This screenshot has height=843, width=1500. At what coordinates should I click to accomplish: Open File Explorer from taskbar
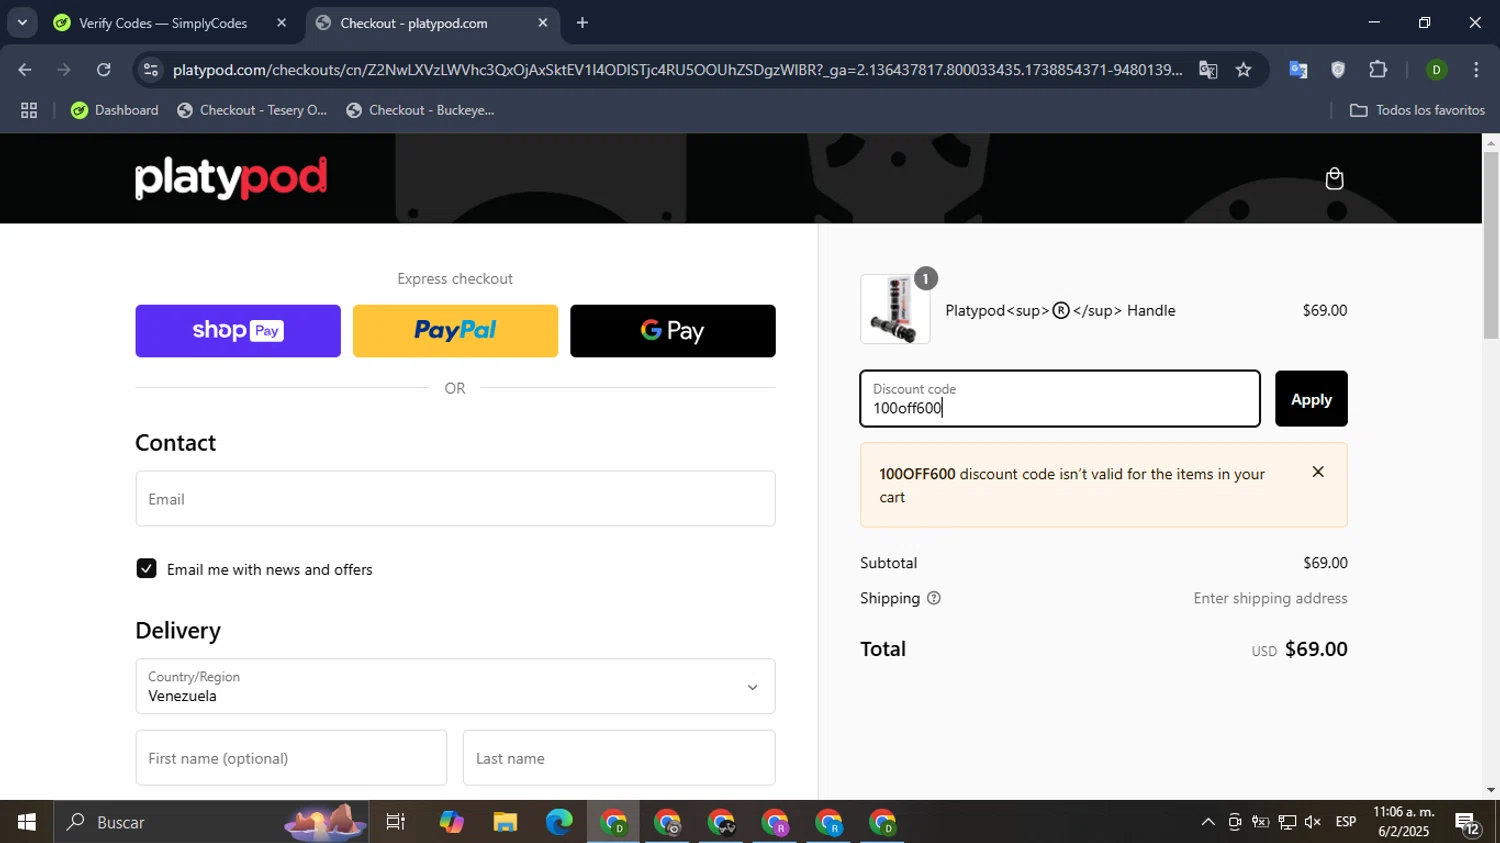click(505, 822)
